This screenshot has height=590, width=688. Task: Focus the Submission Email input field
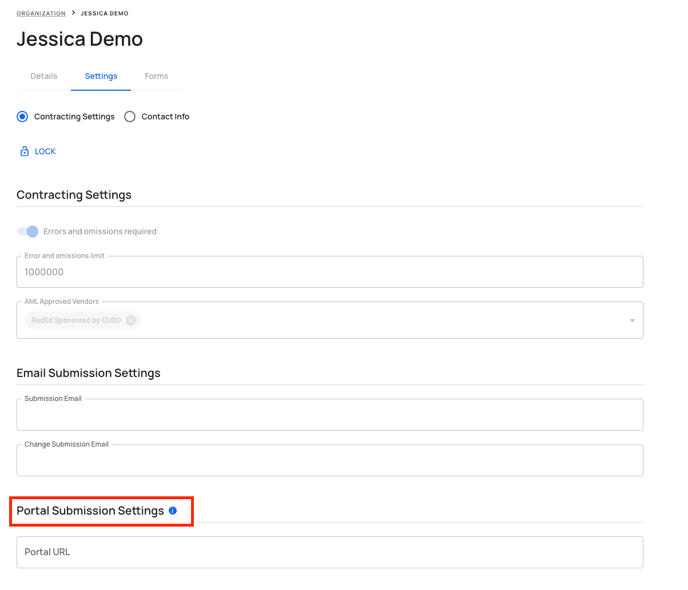[330, 415]
